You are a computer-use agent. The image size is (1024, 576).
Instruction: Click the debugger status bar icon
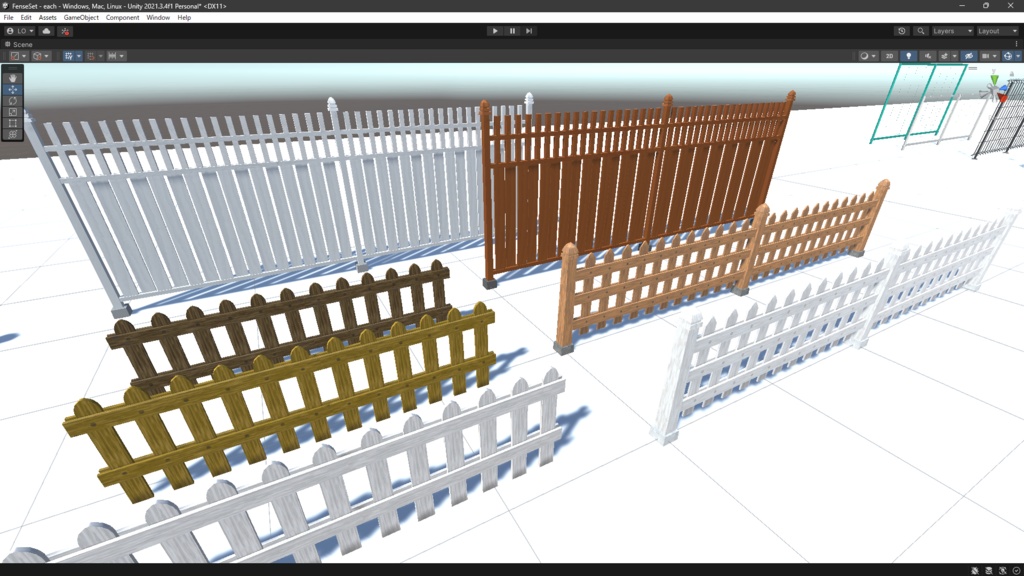point(975,570)
